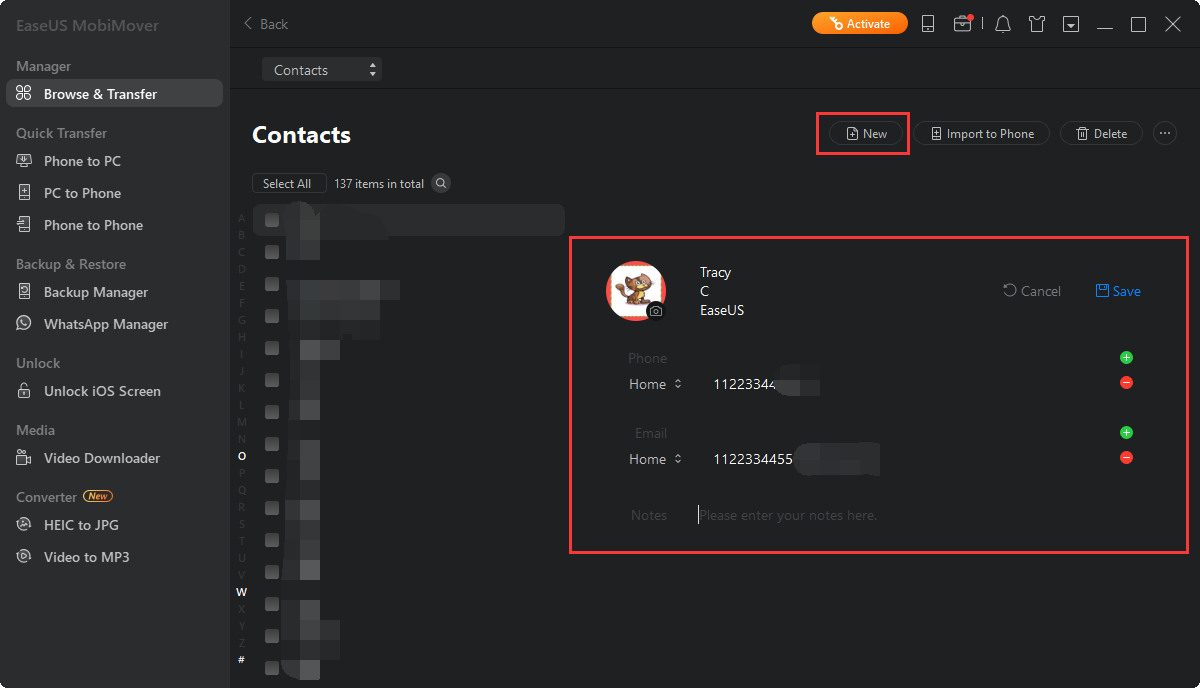
Task: Open the toolbox icon in title bar
Action: coord(962,24)
